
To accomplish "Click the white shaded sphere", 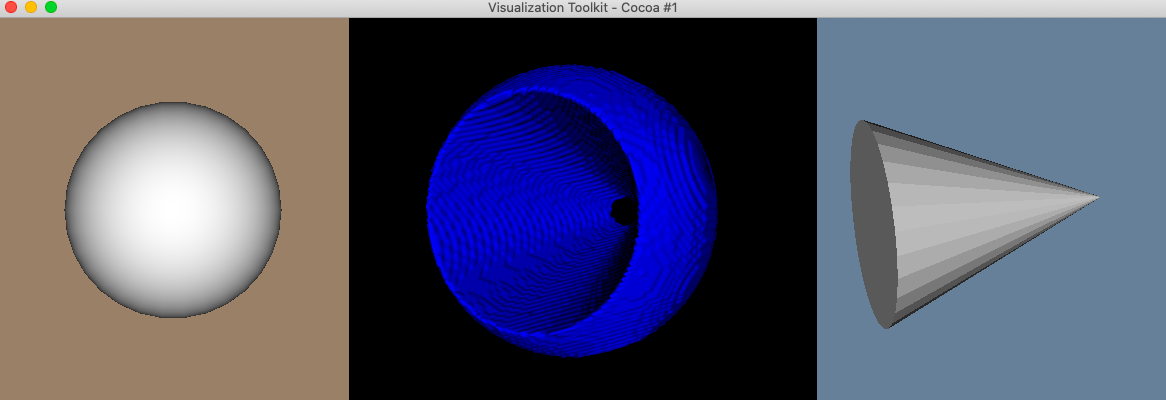I will pos(173,210).
